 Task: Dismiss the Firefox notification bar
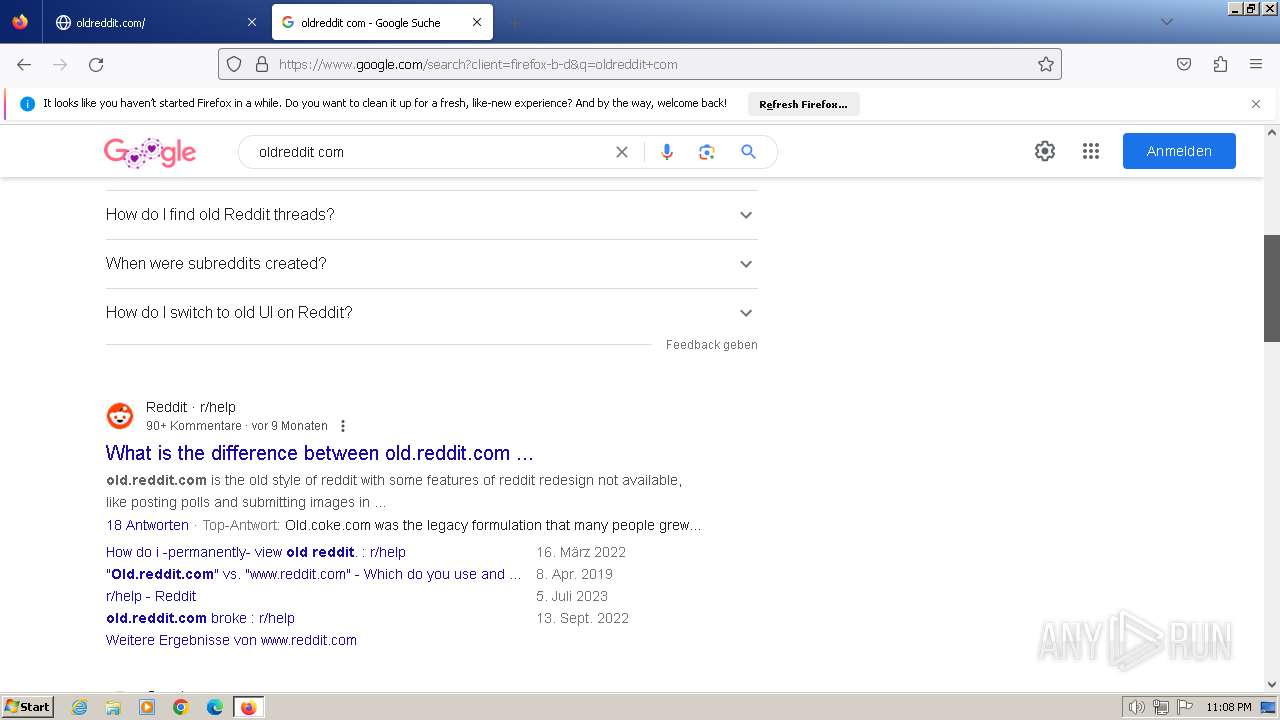pos(1256,104)
